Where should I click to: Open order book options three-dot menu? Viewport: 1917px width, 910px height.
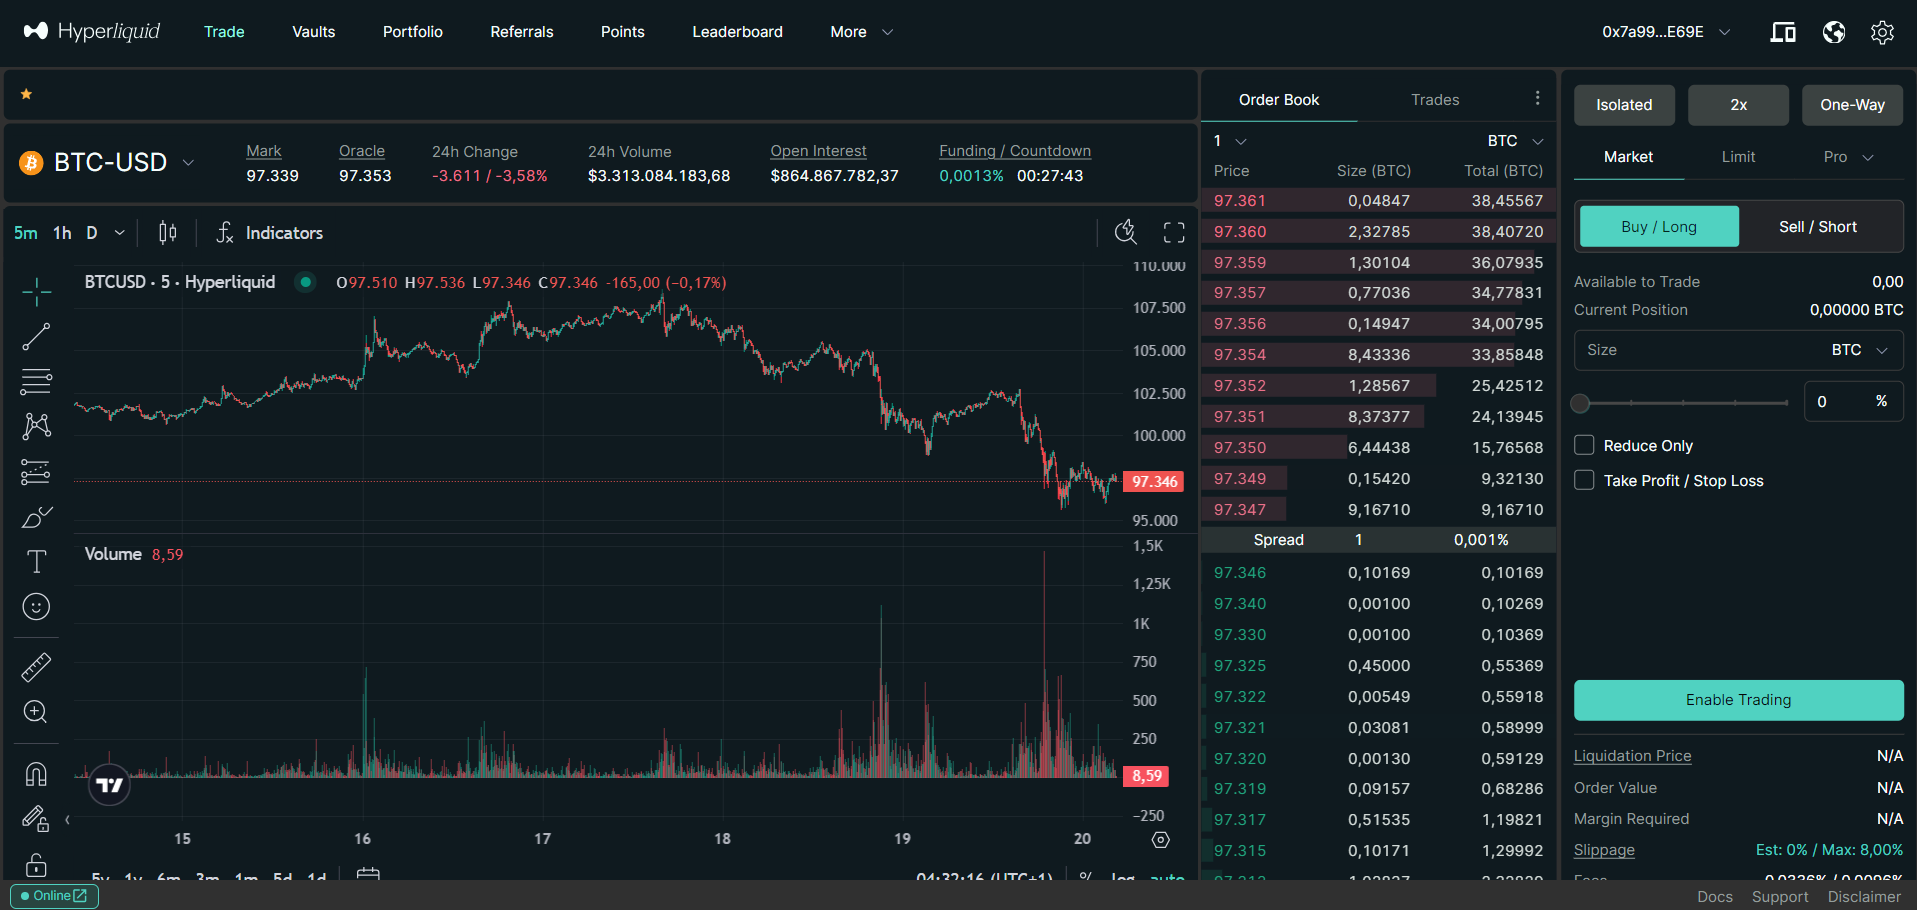coord(1538,98)
